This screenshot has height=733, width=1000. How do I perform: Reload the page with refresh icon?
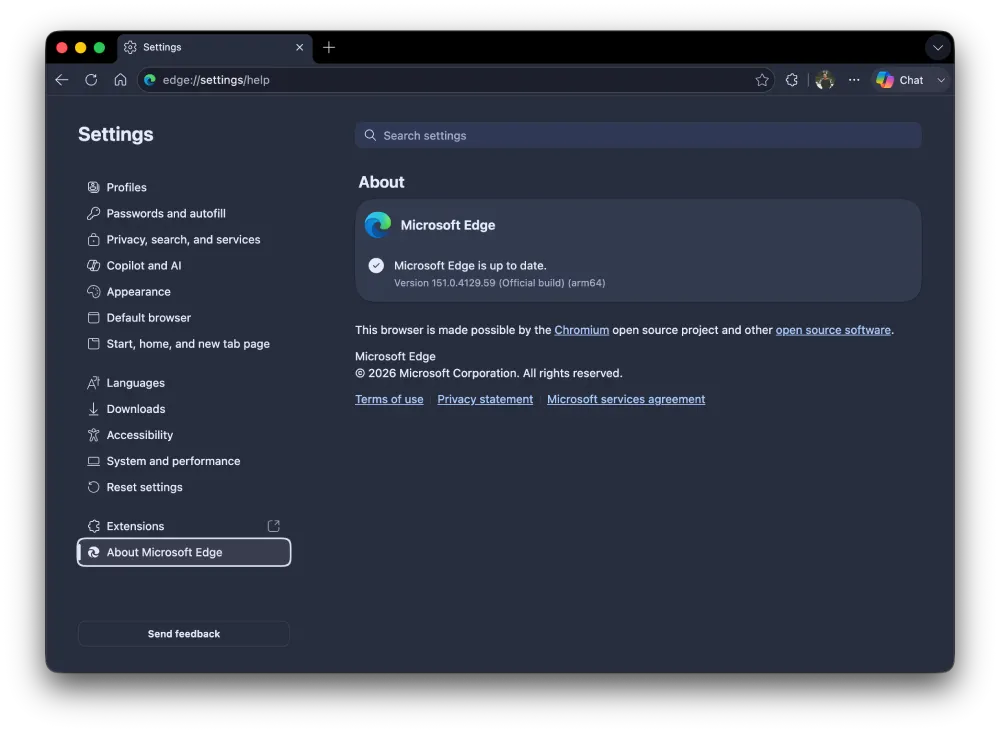(x=91, y=80)
